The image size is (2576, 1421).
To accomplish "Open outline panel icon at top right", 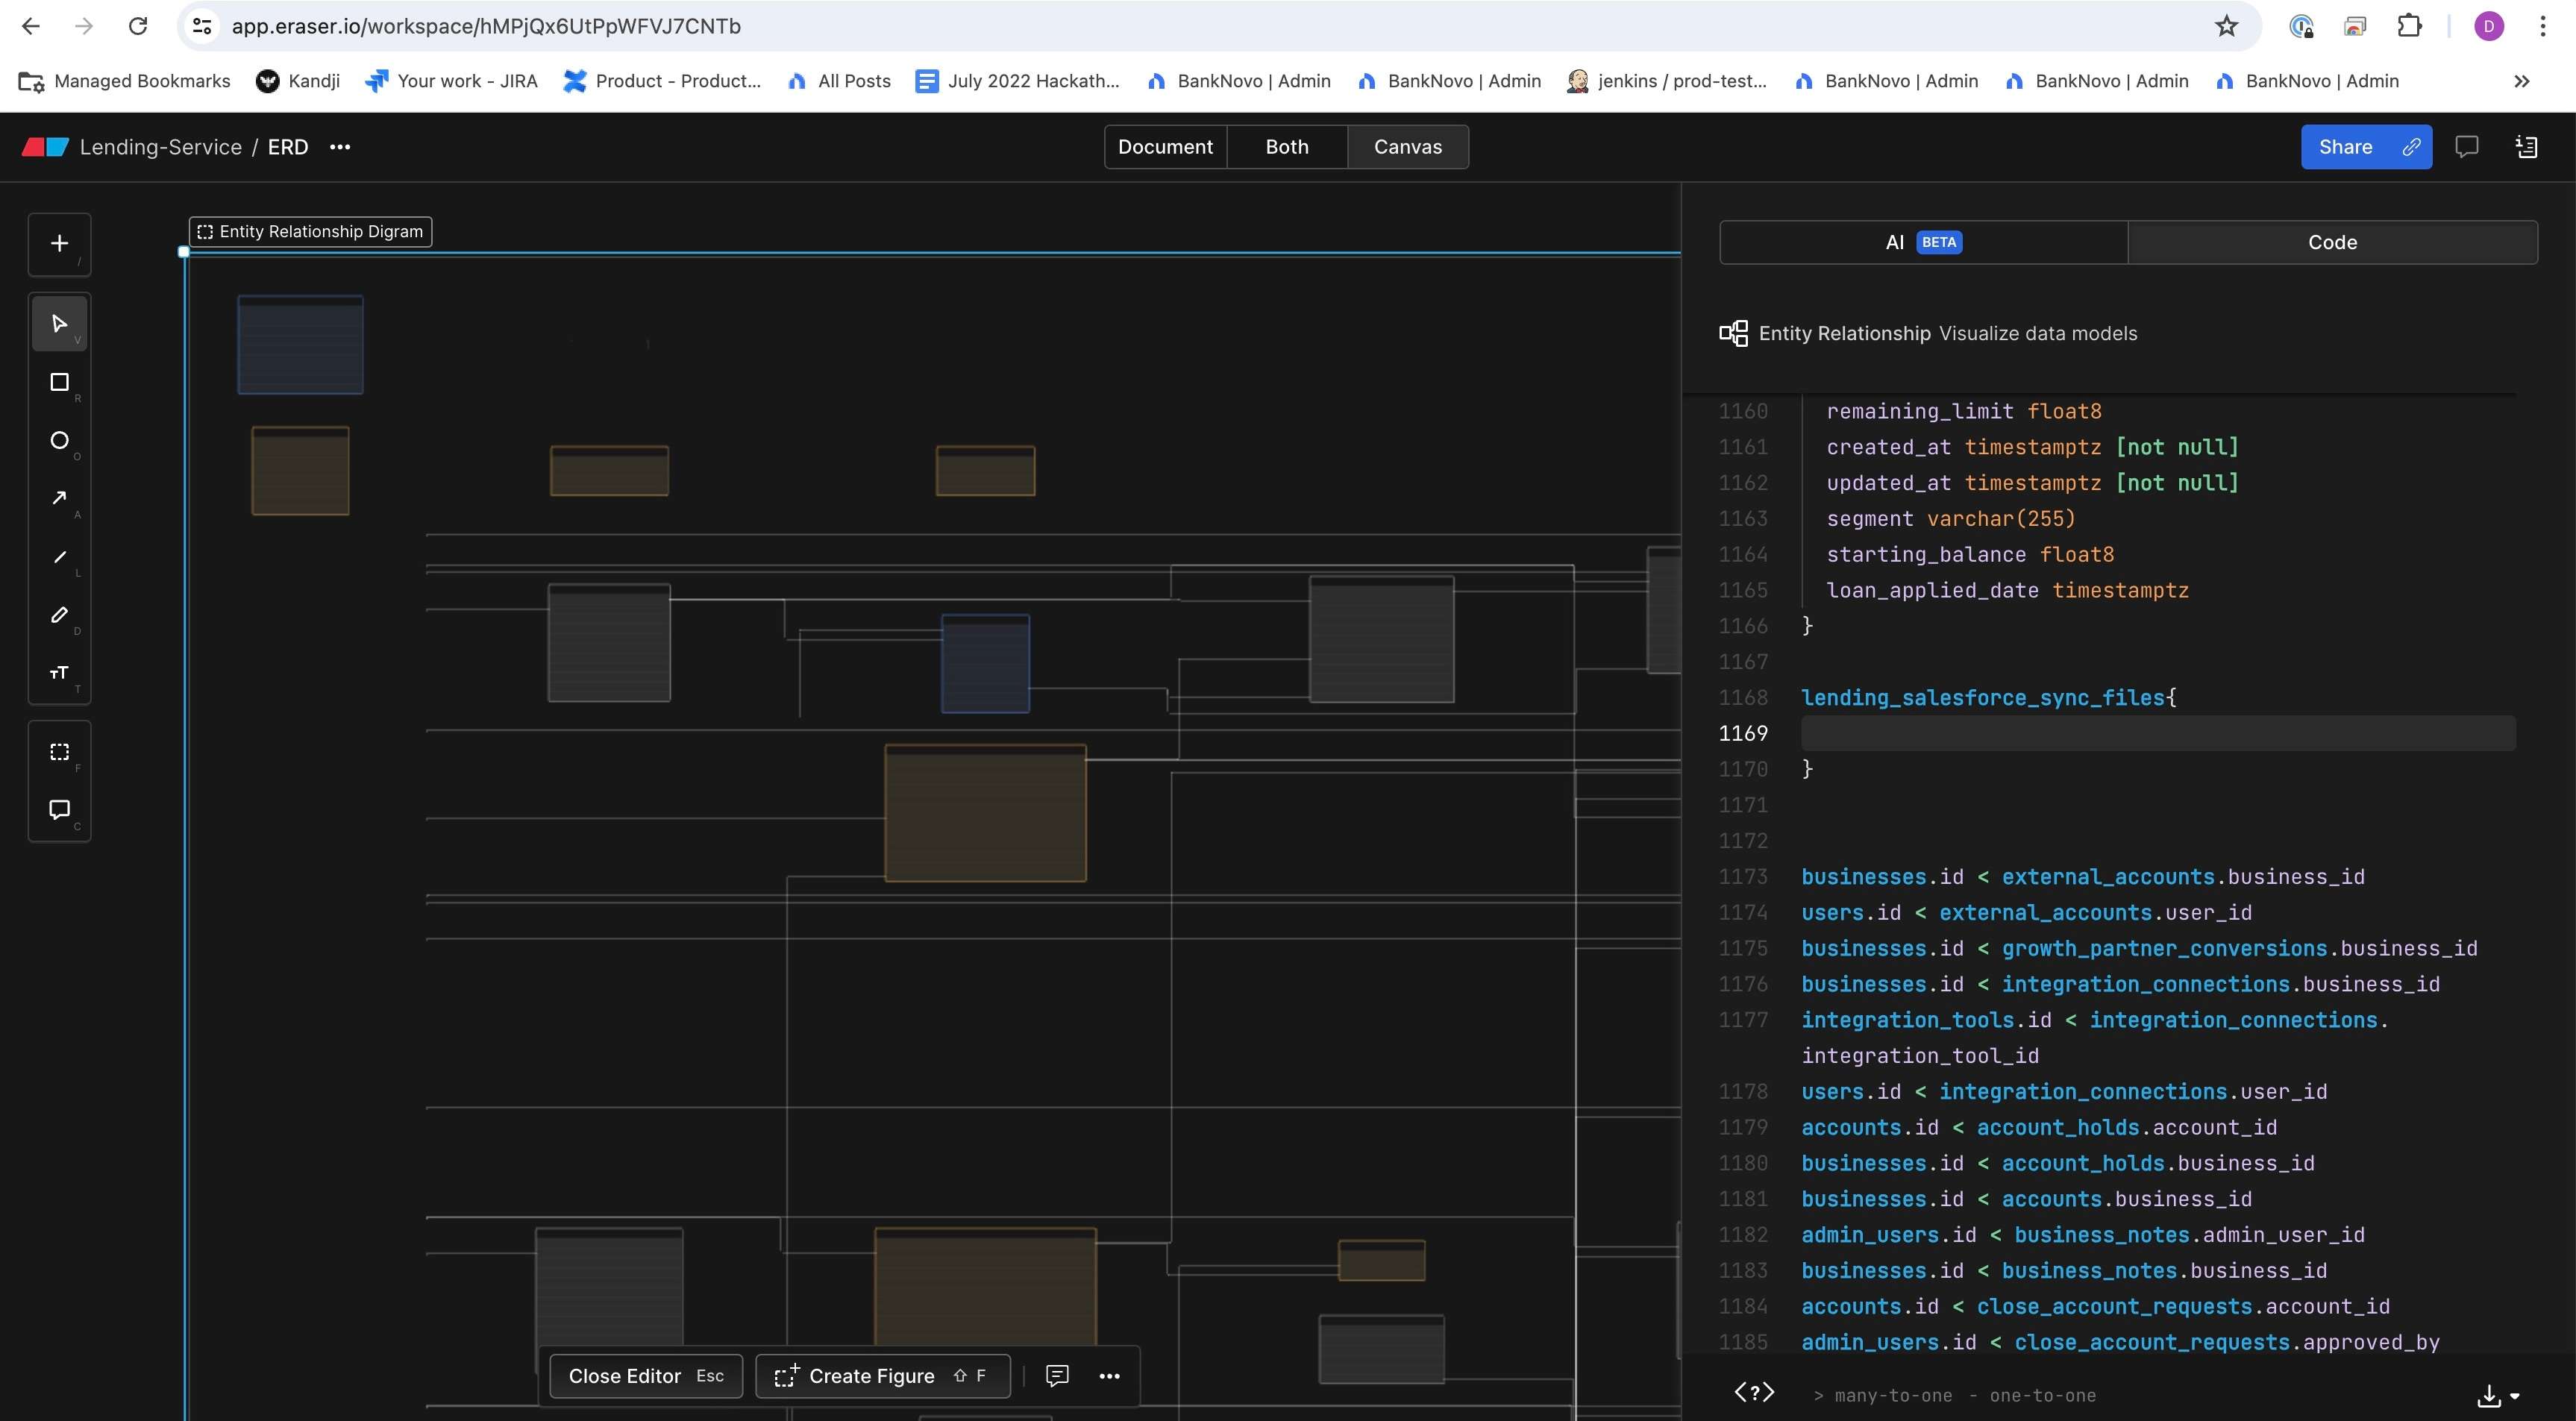I will (x=2526, y=147).
